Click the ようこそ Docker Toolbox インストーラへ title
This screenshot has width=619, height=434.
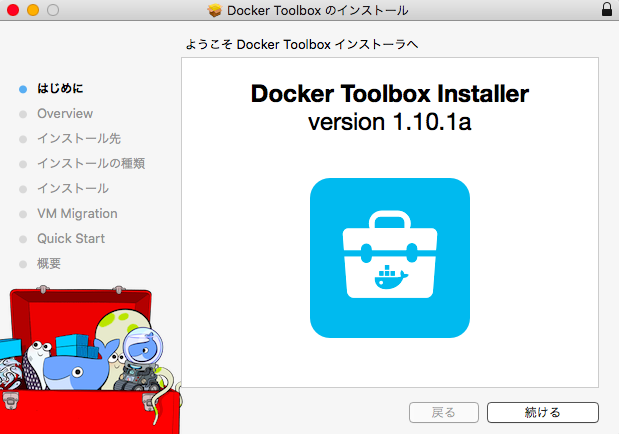point(302,45)
